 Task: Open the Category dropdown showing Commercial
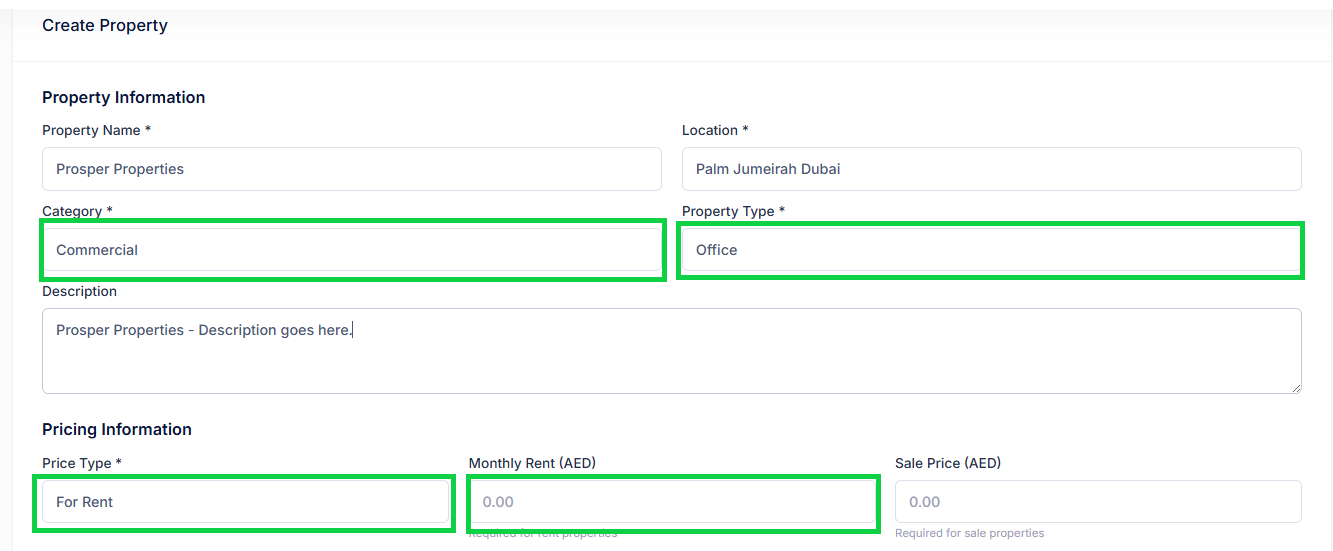[x=351, y=250]
